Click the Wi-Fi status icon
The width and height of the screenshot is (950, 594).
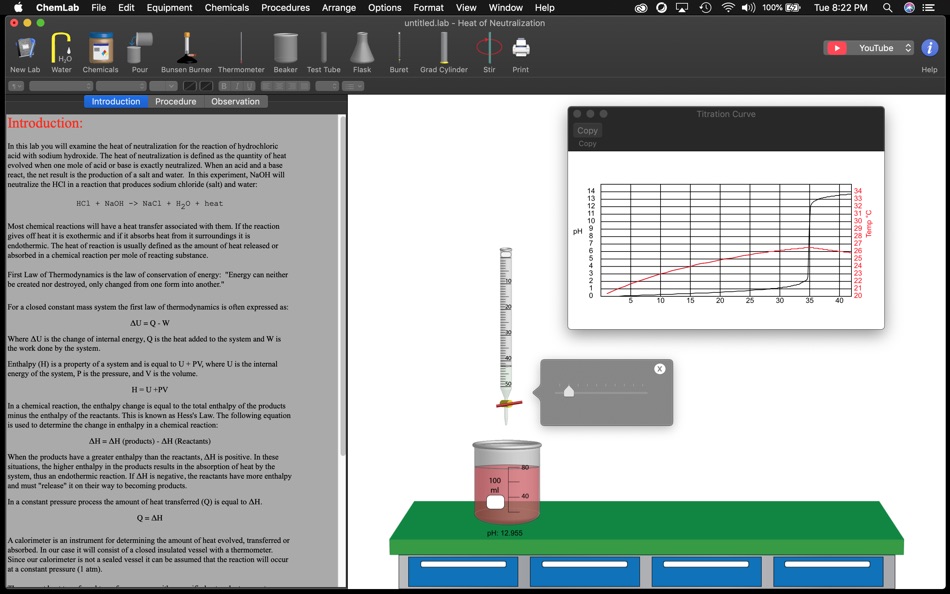point(728,8)
